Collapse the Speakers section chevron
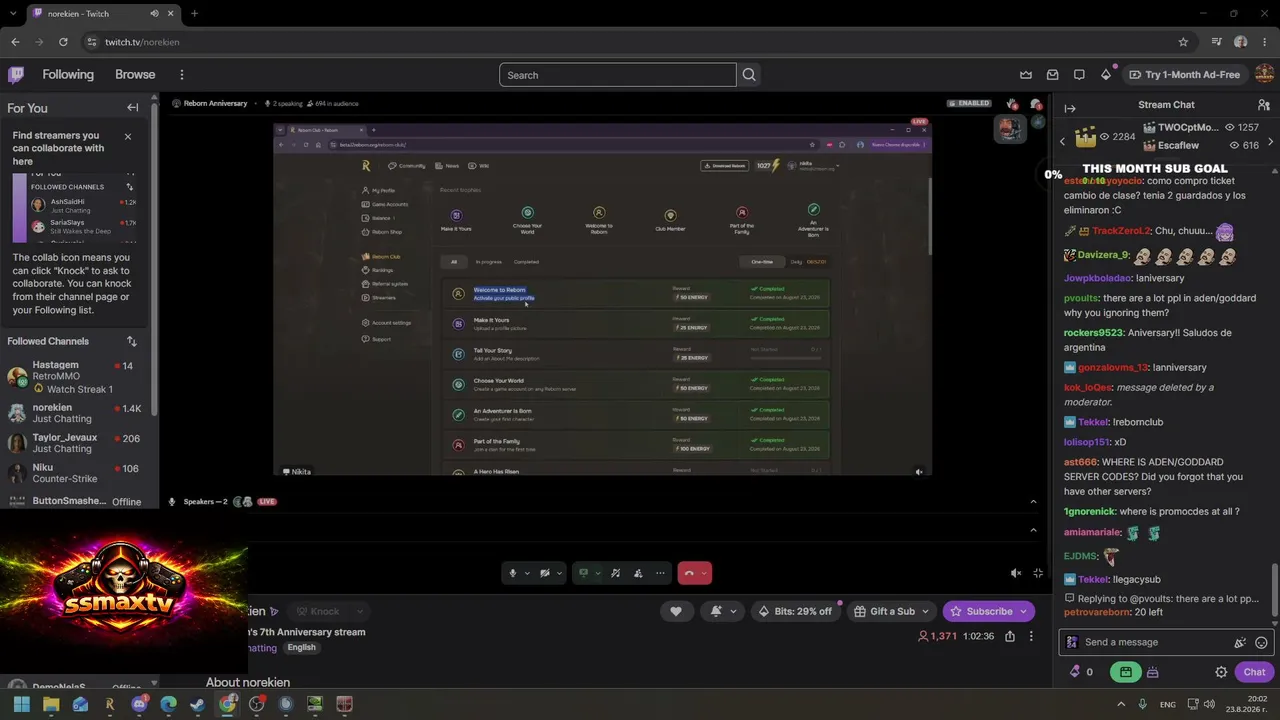Image resolution: width=1280 pixels, height=720 pixels. pos(1033,502)
